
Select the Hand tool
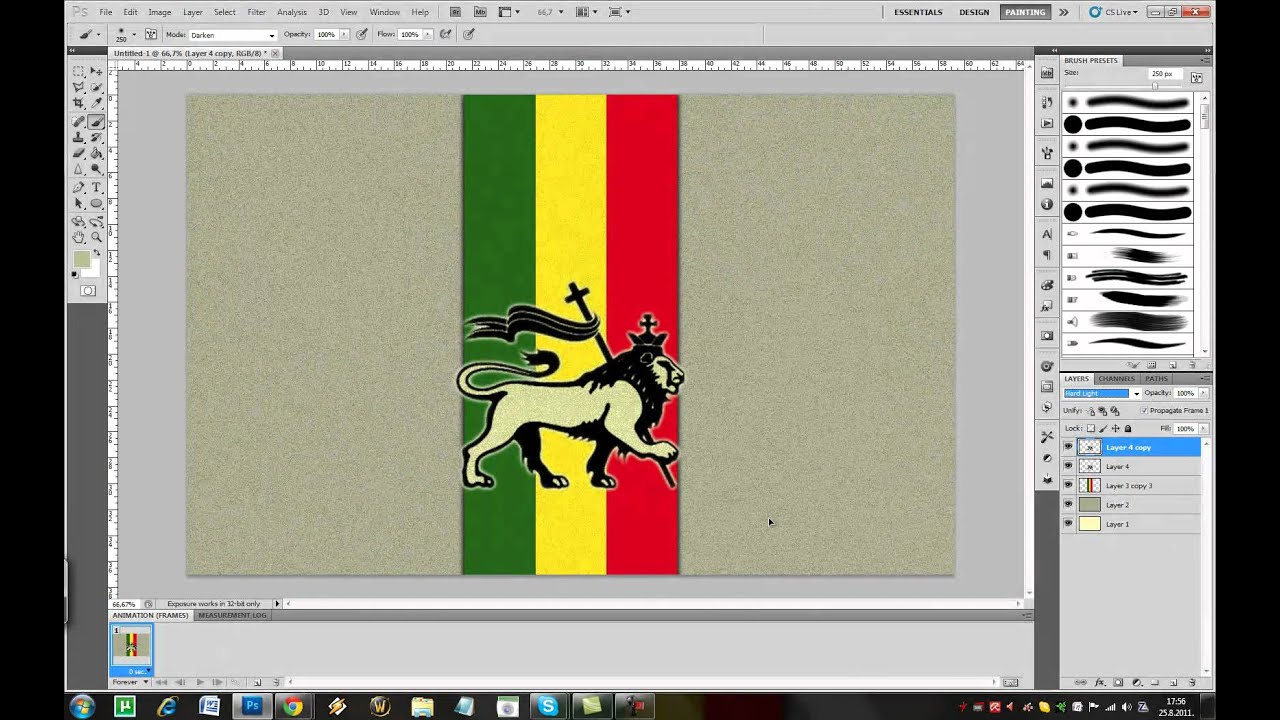79,237
